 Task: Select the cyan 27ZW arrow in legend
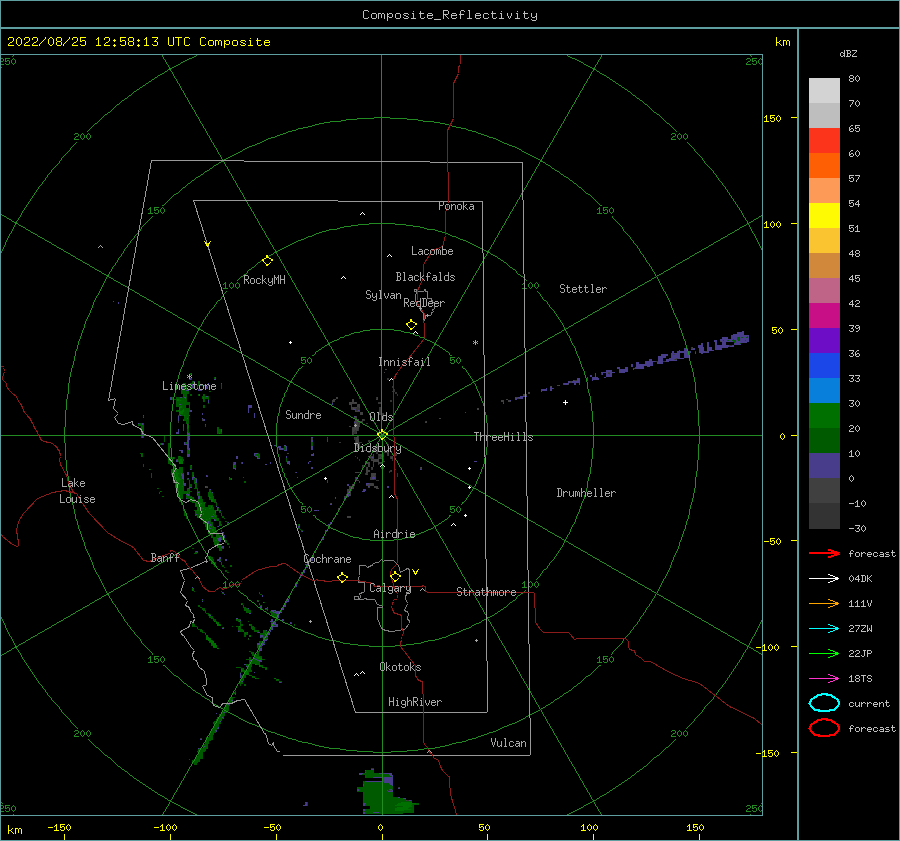click(x=824, y=629)
